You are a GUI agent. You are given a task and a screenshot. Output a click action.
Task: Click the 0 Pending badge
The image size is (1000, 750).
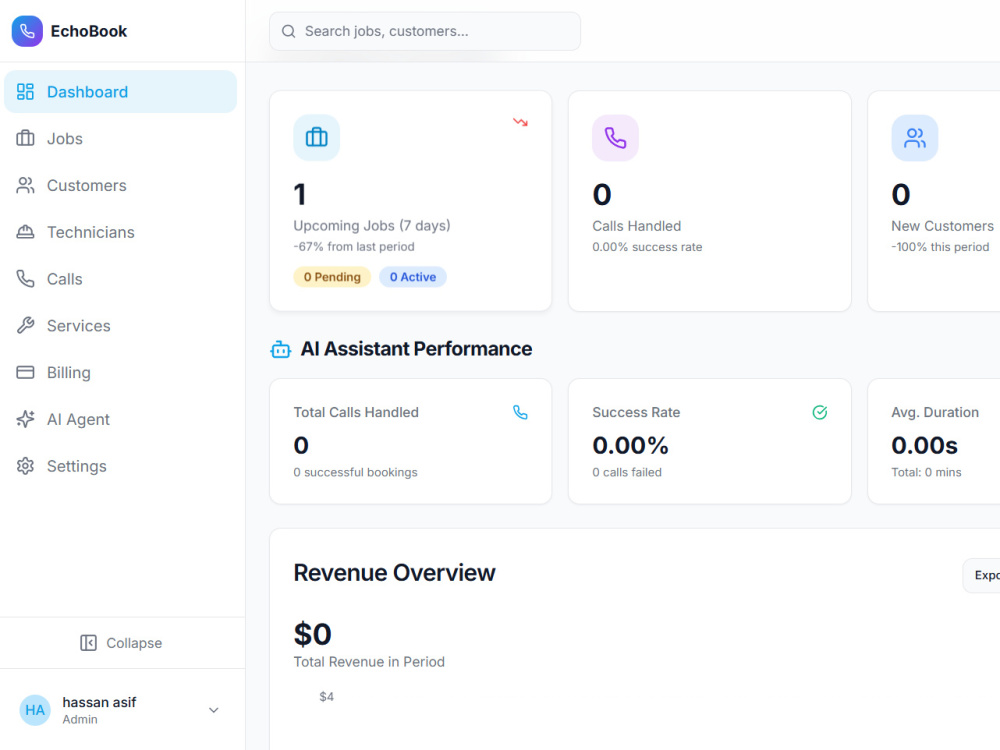tap(332, 277)
